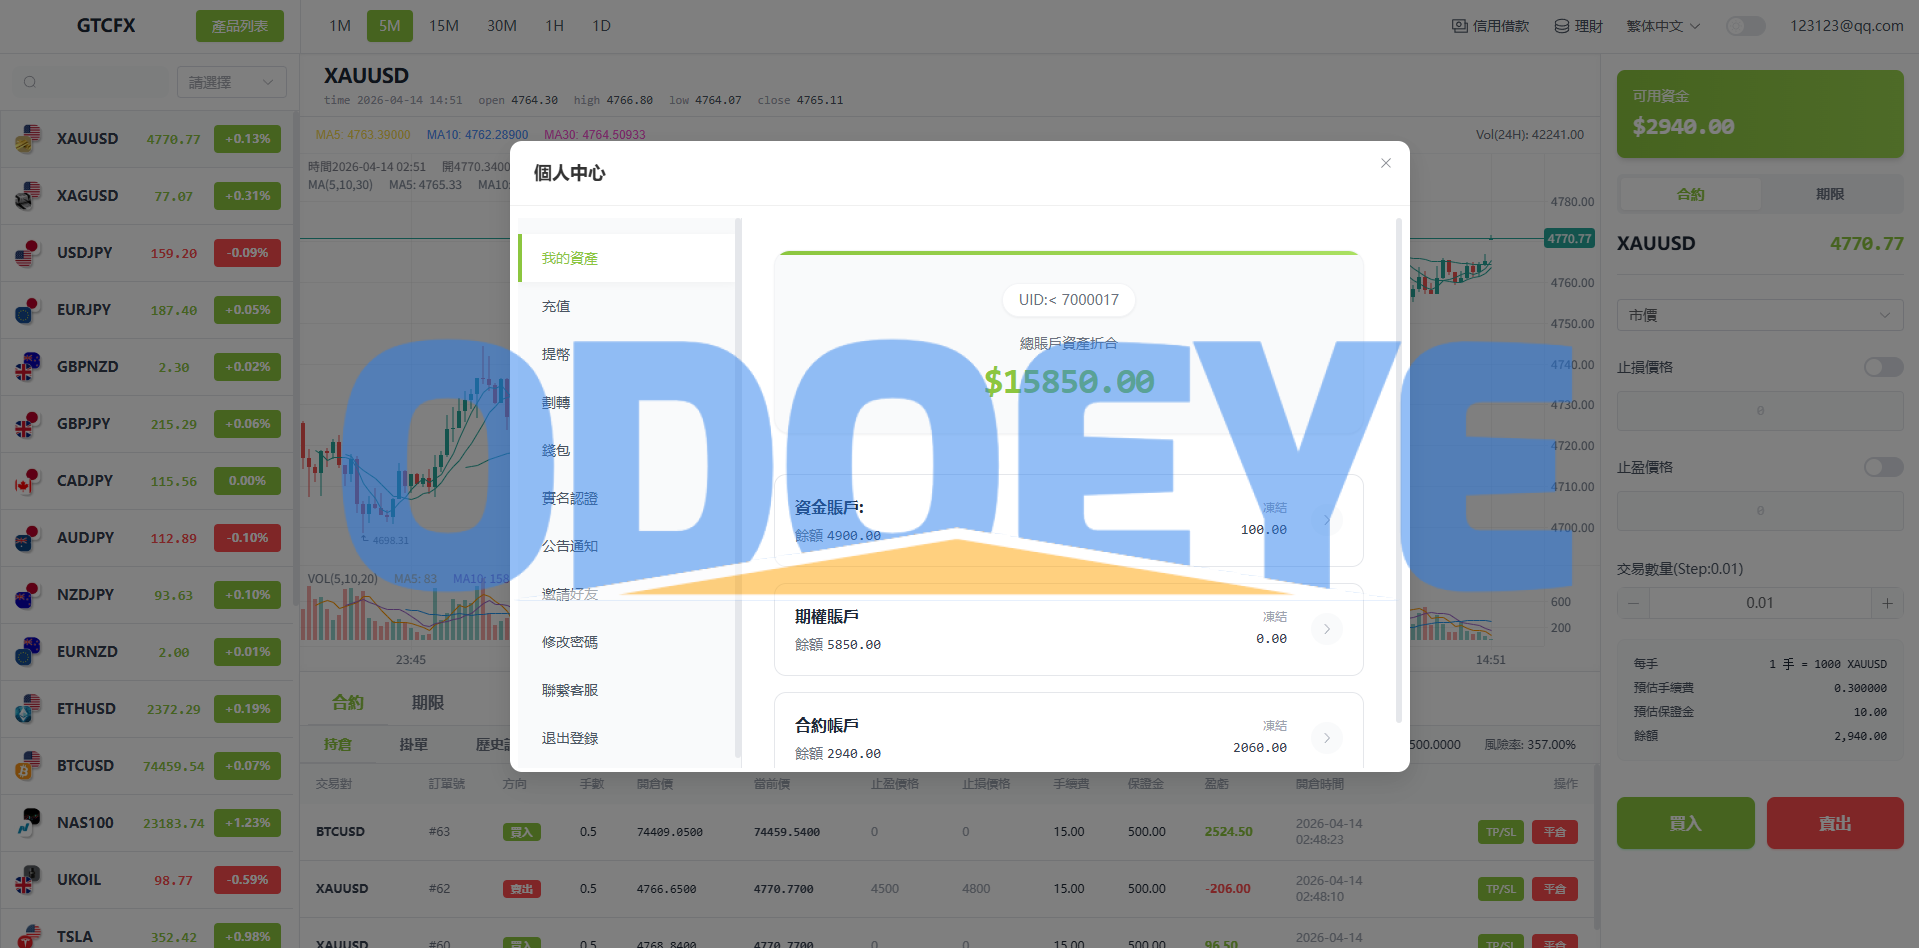Open 繁体中文 language dropdown

(x=1663, y=26)
